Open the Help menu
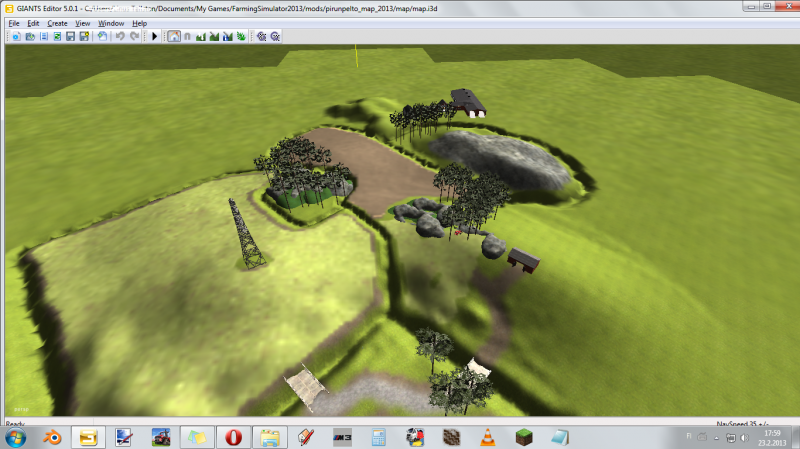The image size is (800, 449). [x=139, y=23]
